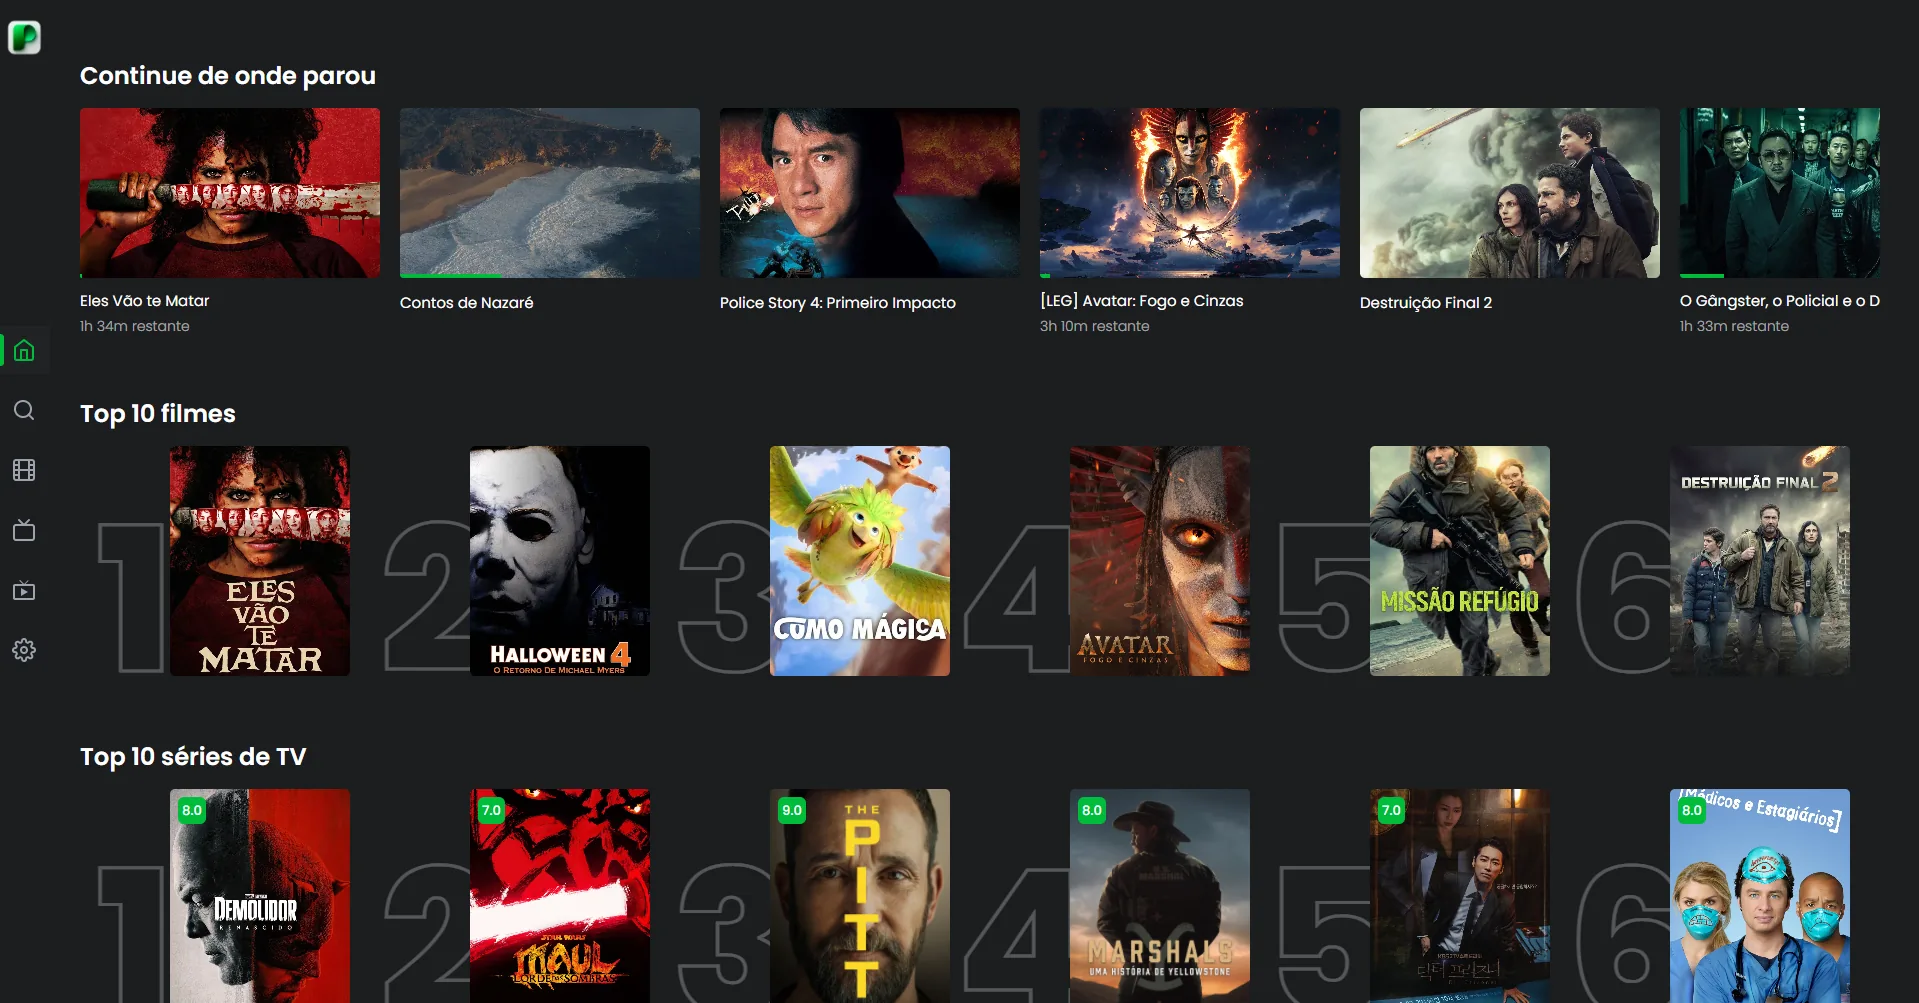Screen dimensions: 1919x1003
Task: Click the "3h 10m restante" text
Action: pyautogui.click(x=1095, y=326)
